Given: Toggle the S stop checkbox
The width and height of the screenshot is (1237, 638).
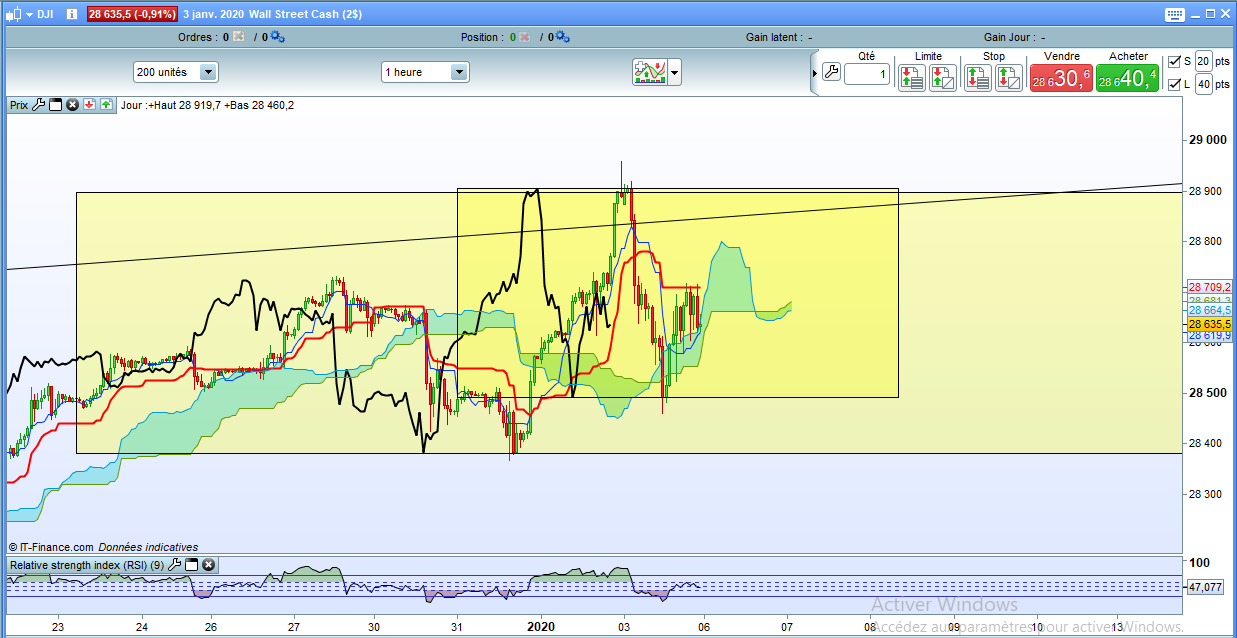Looking at the screenshot, I should [1174, 62].
